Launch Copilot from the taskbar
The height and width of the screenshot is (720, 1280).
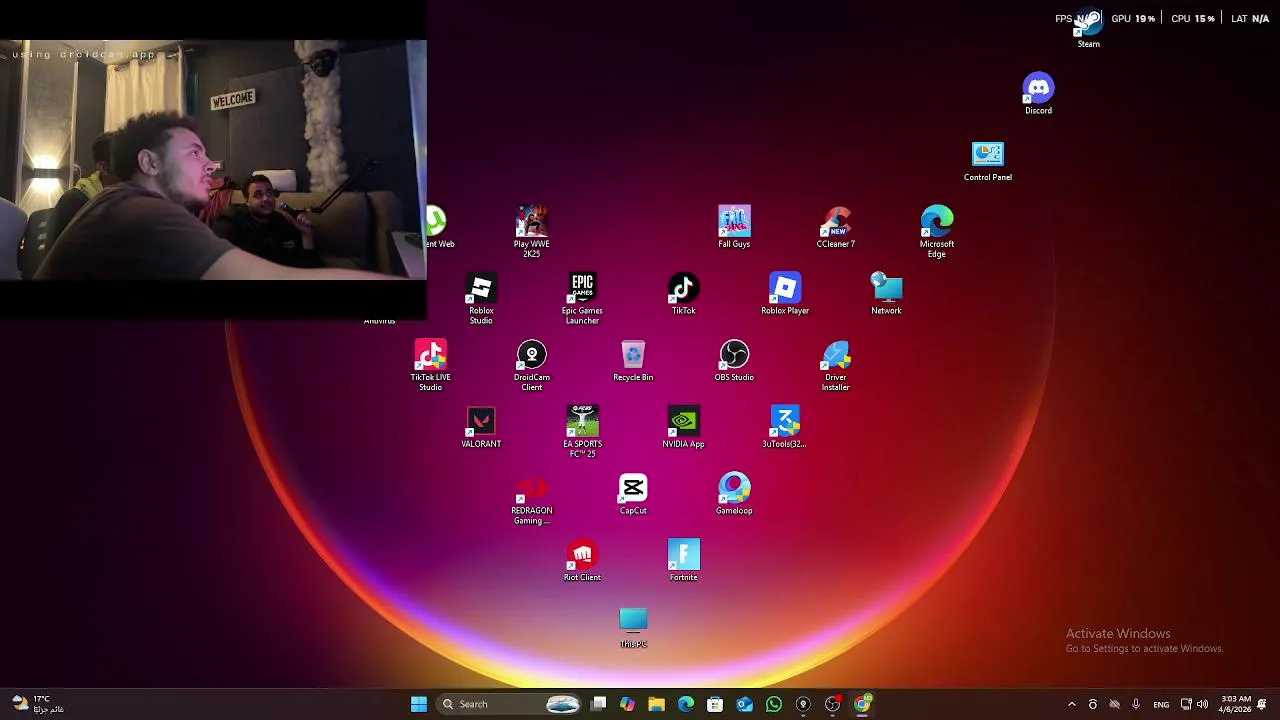(627, 704)
